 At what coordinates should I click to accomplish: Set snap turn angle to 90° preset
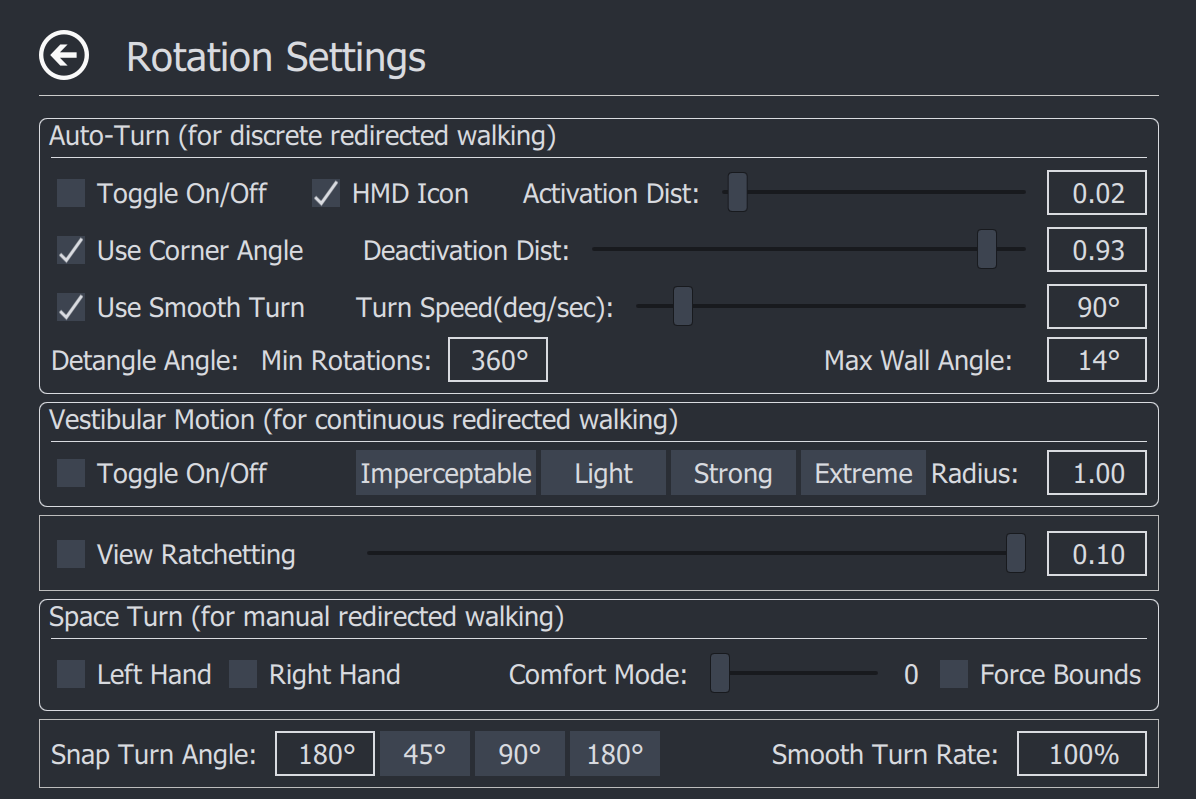pyautogui.click(x=519, y=754)
